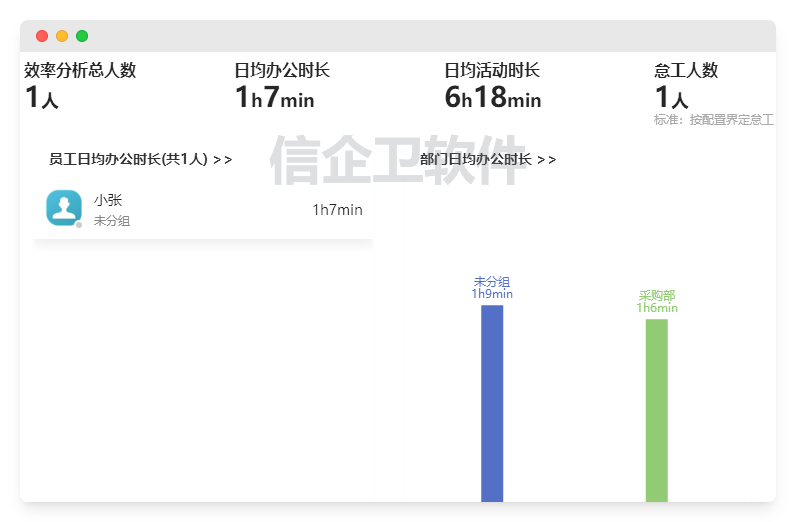The width and height of the screenshot is (796, 522).
Task: Click the yellow minimize window button
Action: 62,36
